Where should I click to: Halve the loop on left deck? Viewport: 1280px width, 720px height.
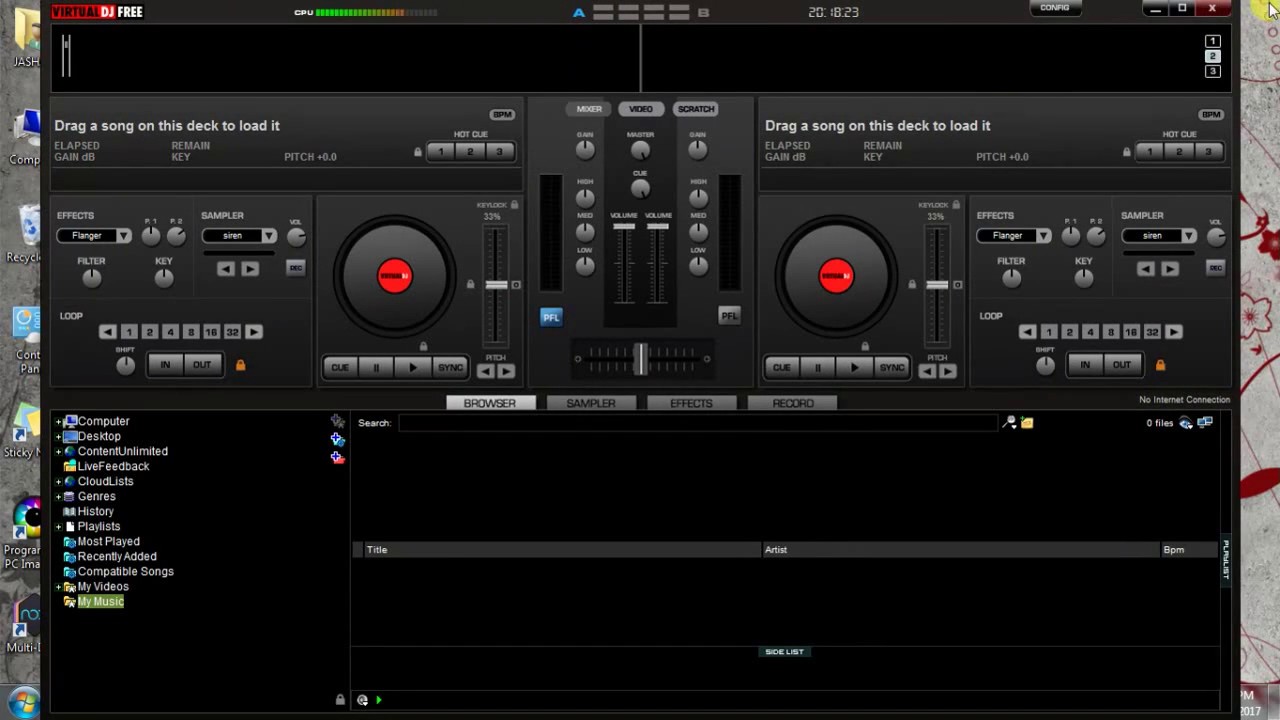[107, 332]
